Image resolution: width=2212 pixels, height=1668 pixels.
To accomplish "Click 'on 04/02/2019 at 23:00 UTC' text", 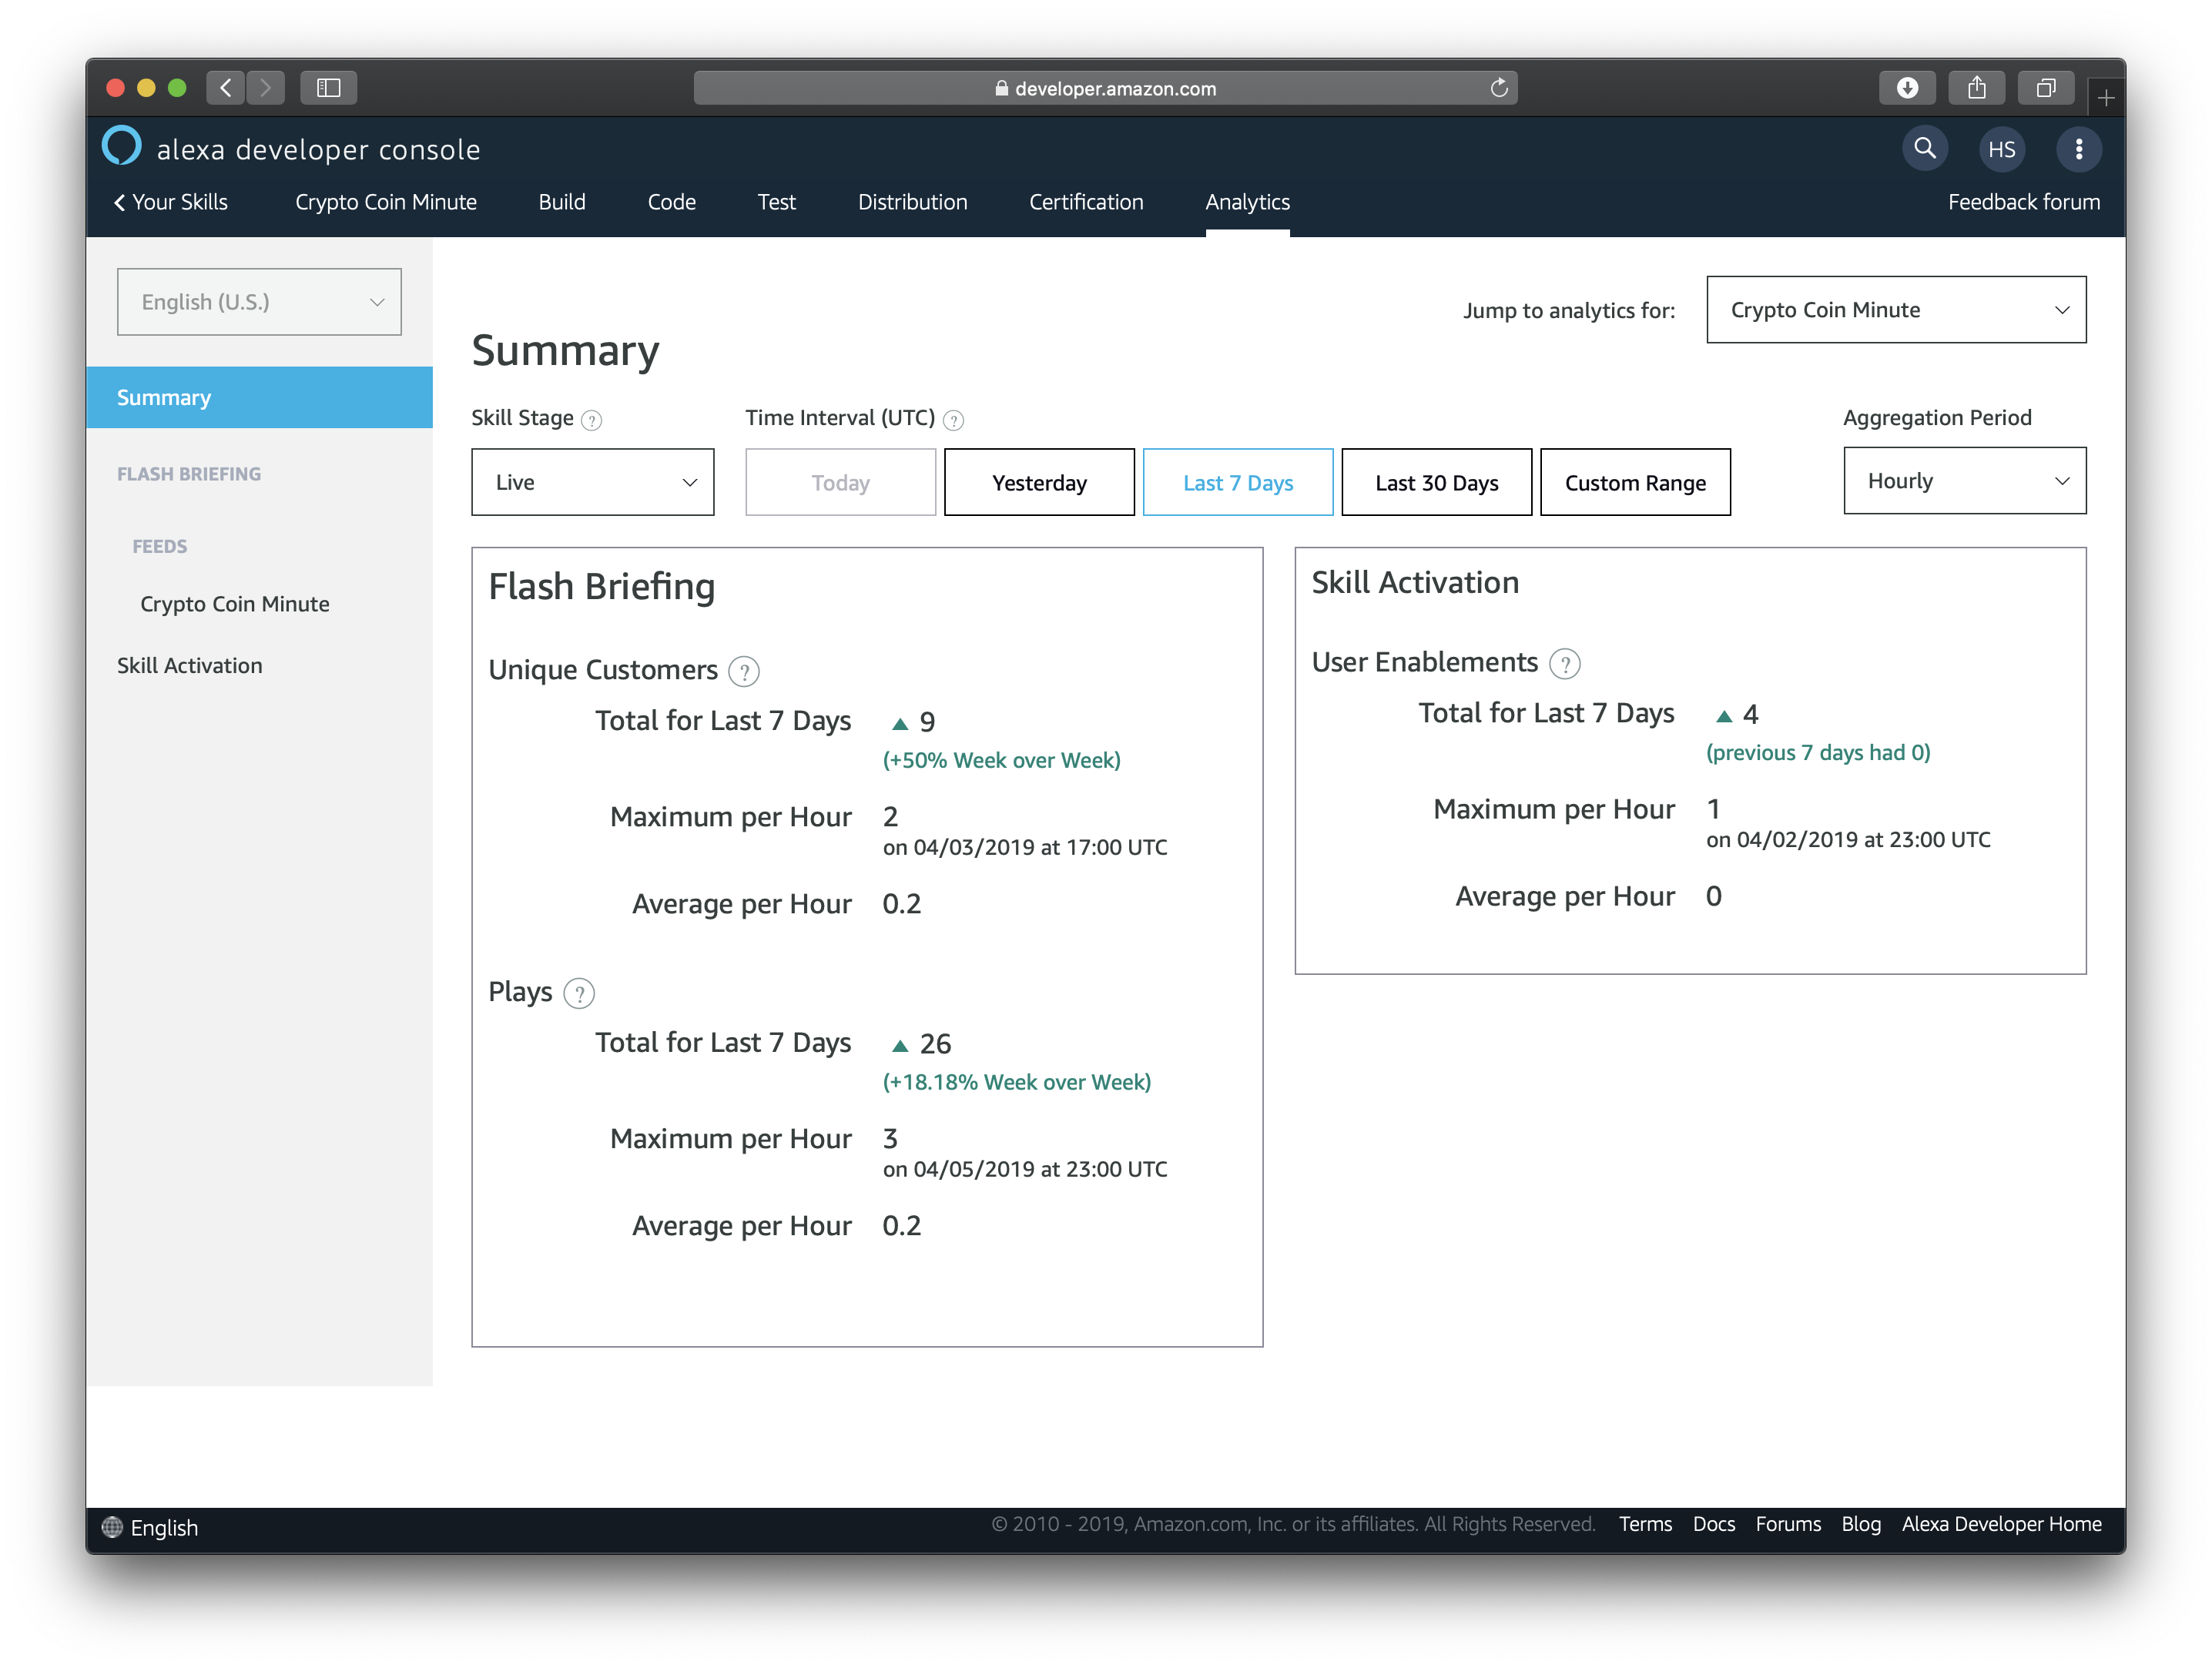I will pyautogui.click(x=1848, y=839).
